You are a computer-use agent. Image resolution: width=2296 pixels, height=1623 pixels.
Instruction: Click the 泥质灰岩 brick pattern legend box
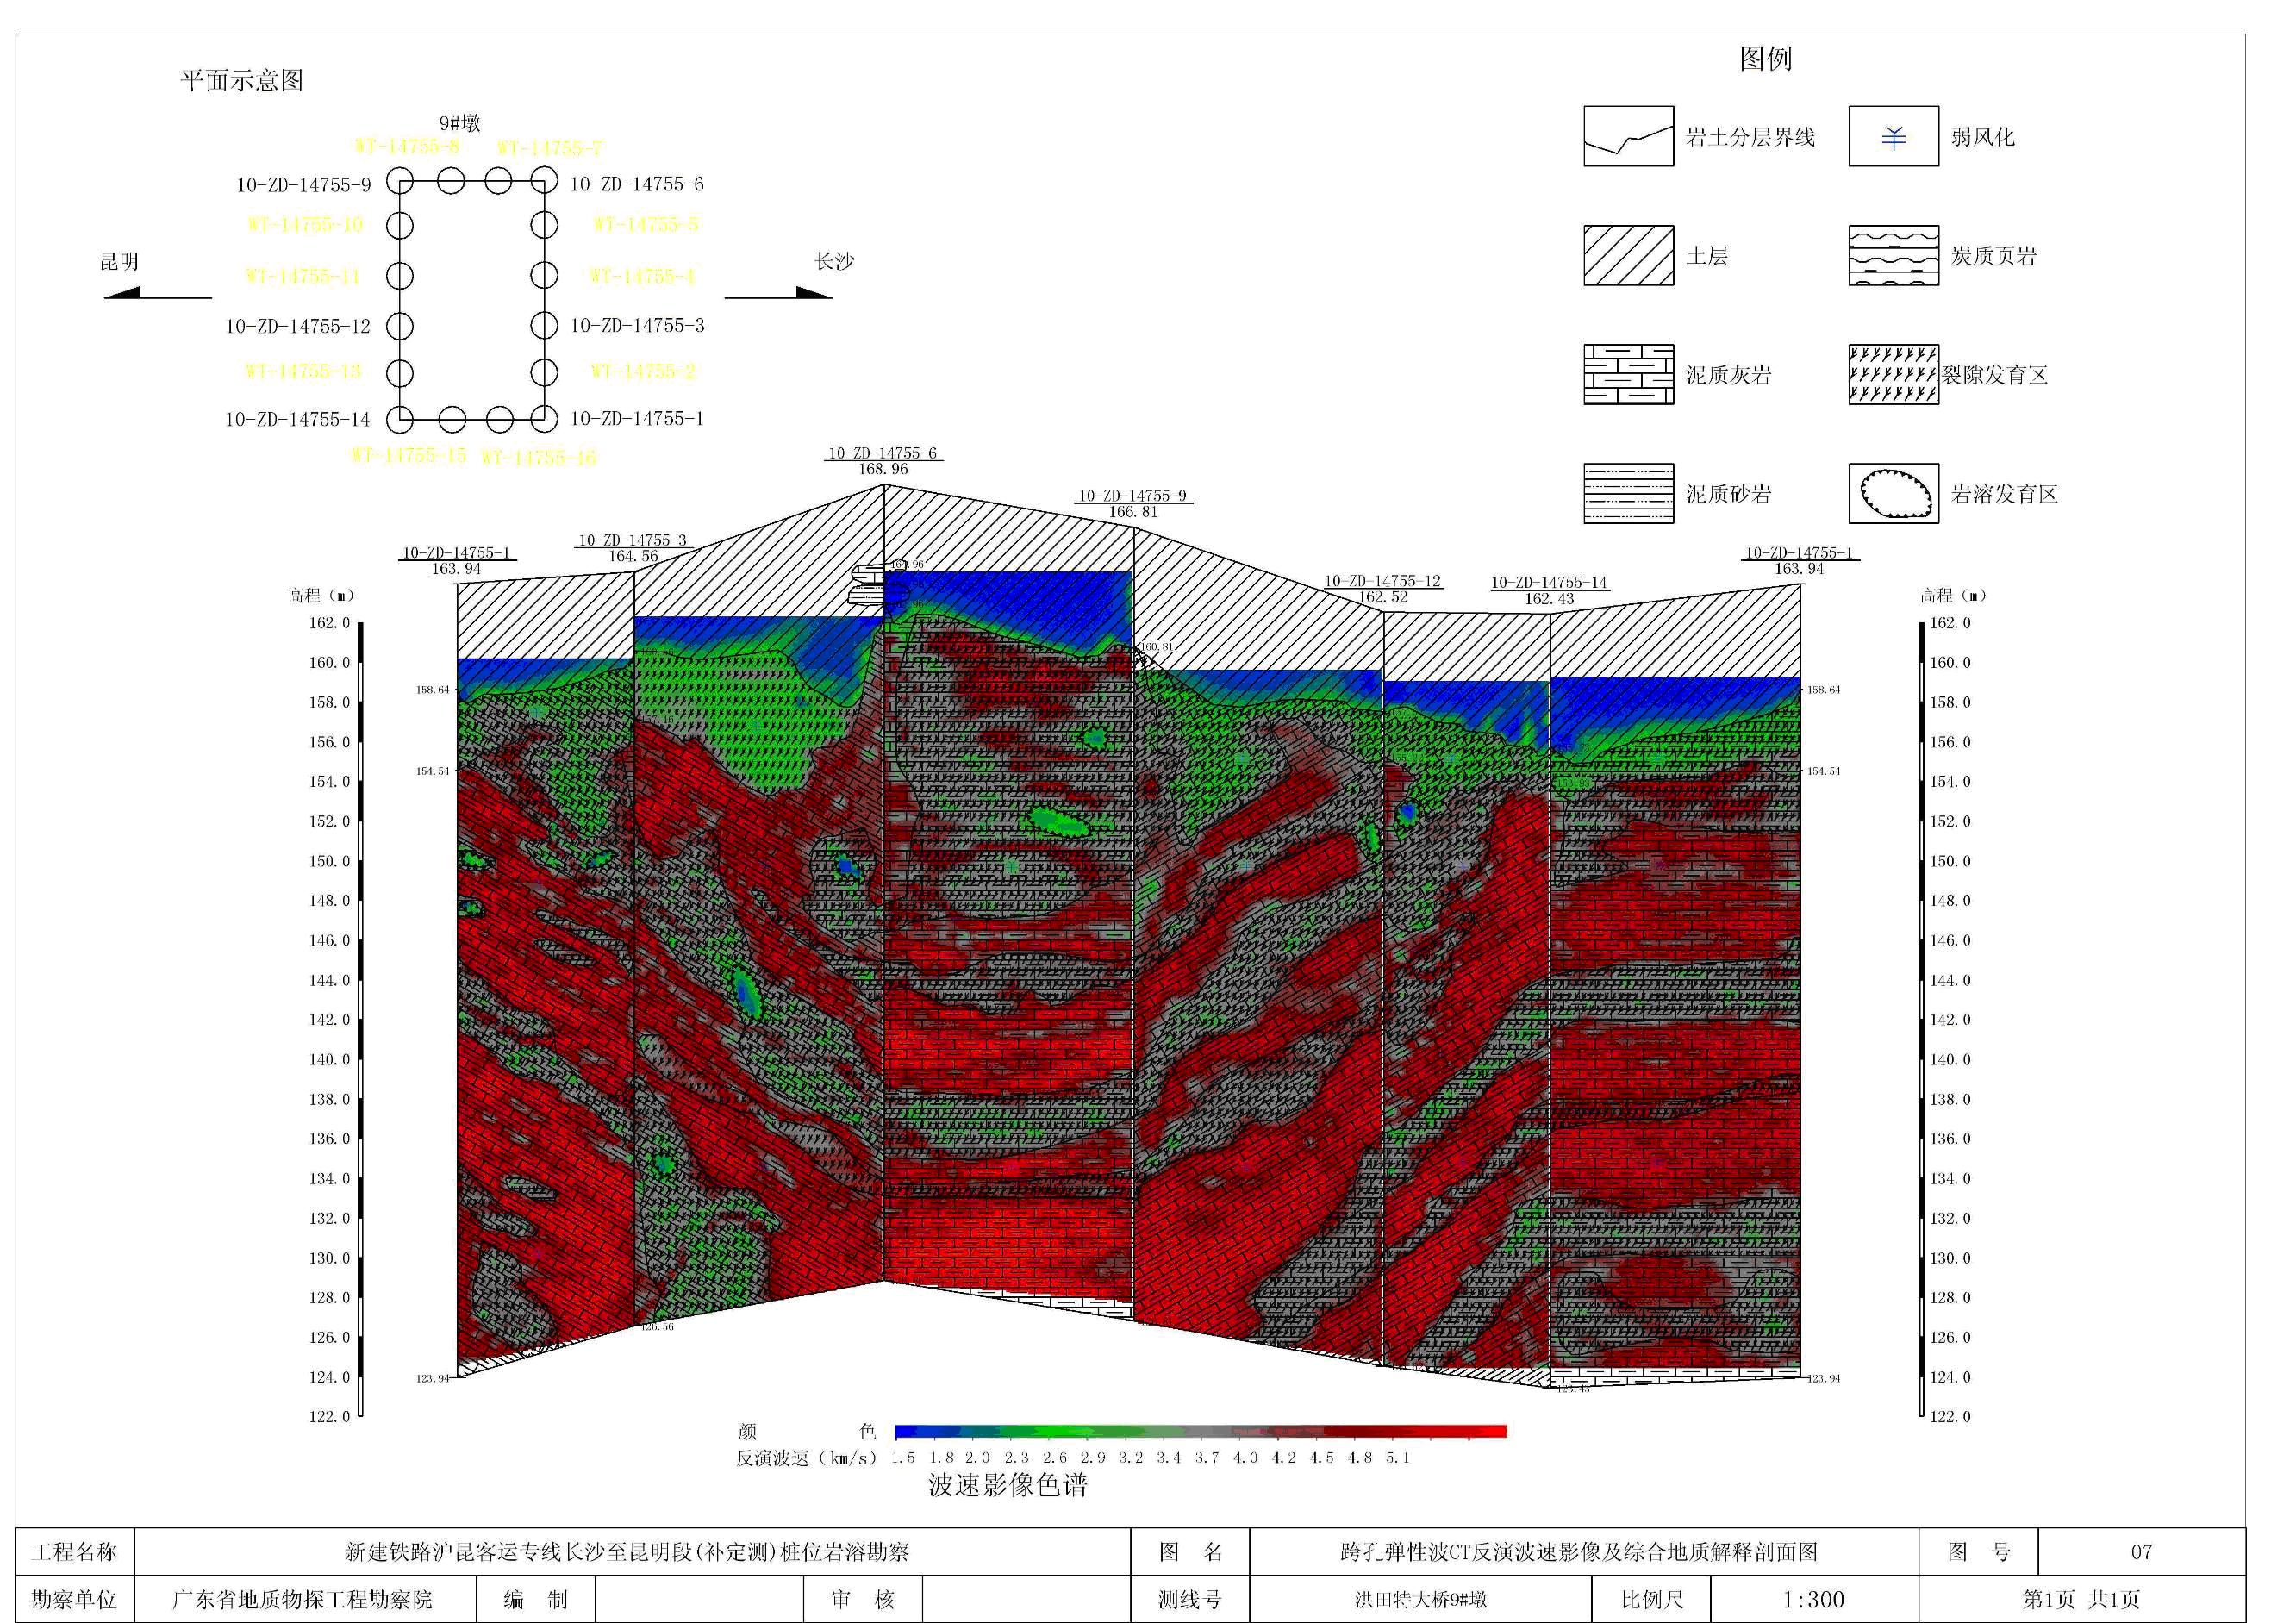(x=1628, y=375)
